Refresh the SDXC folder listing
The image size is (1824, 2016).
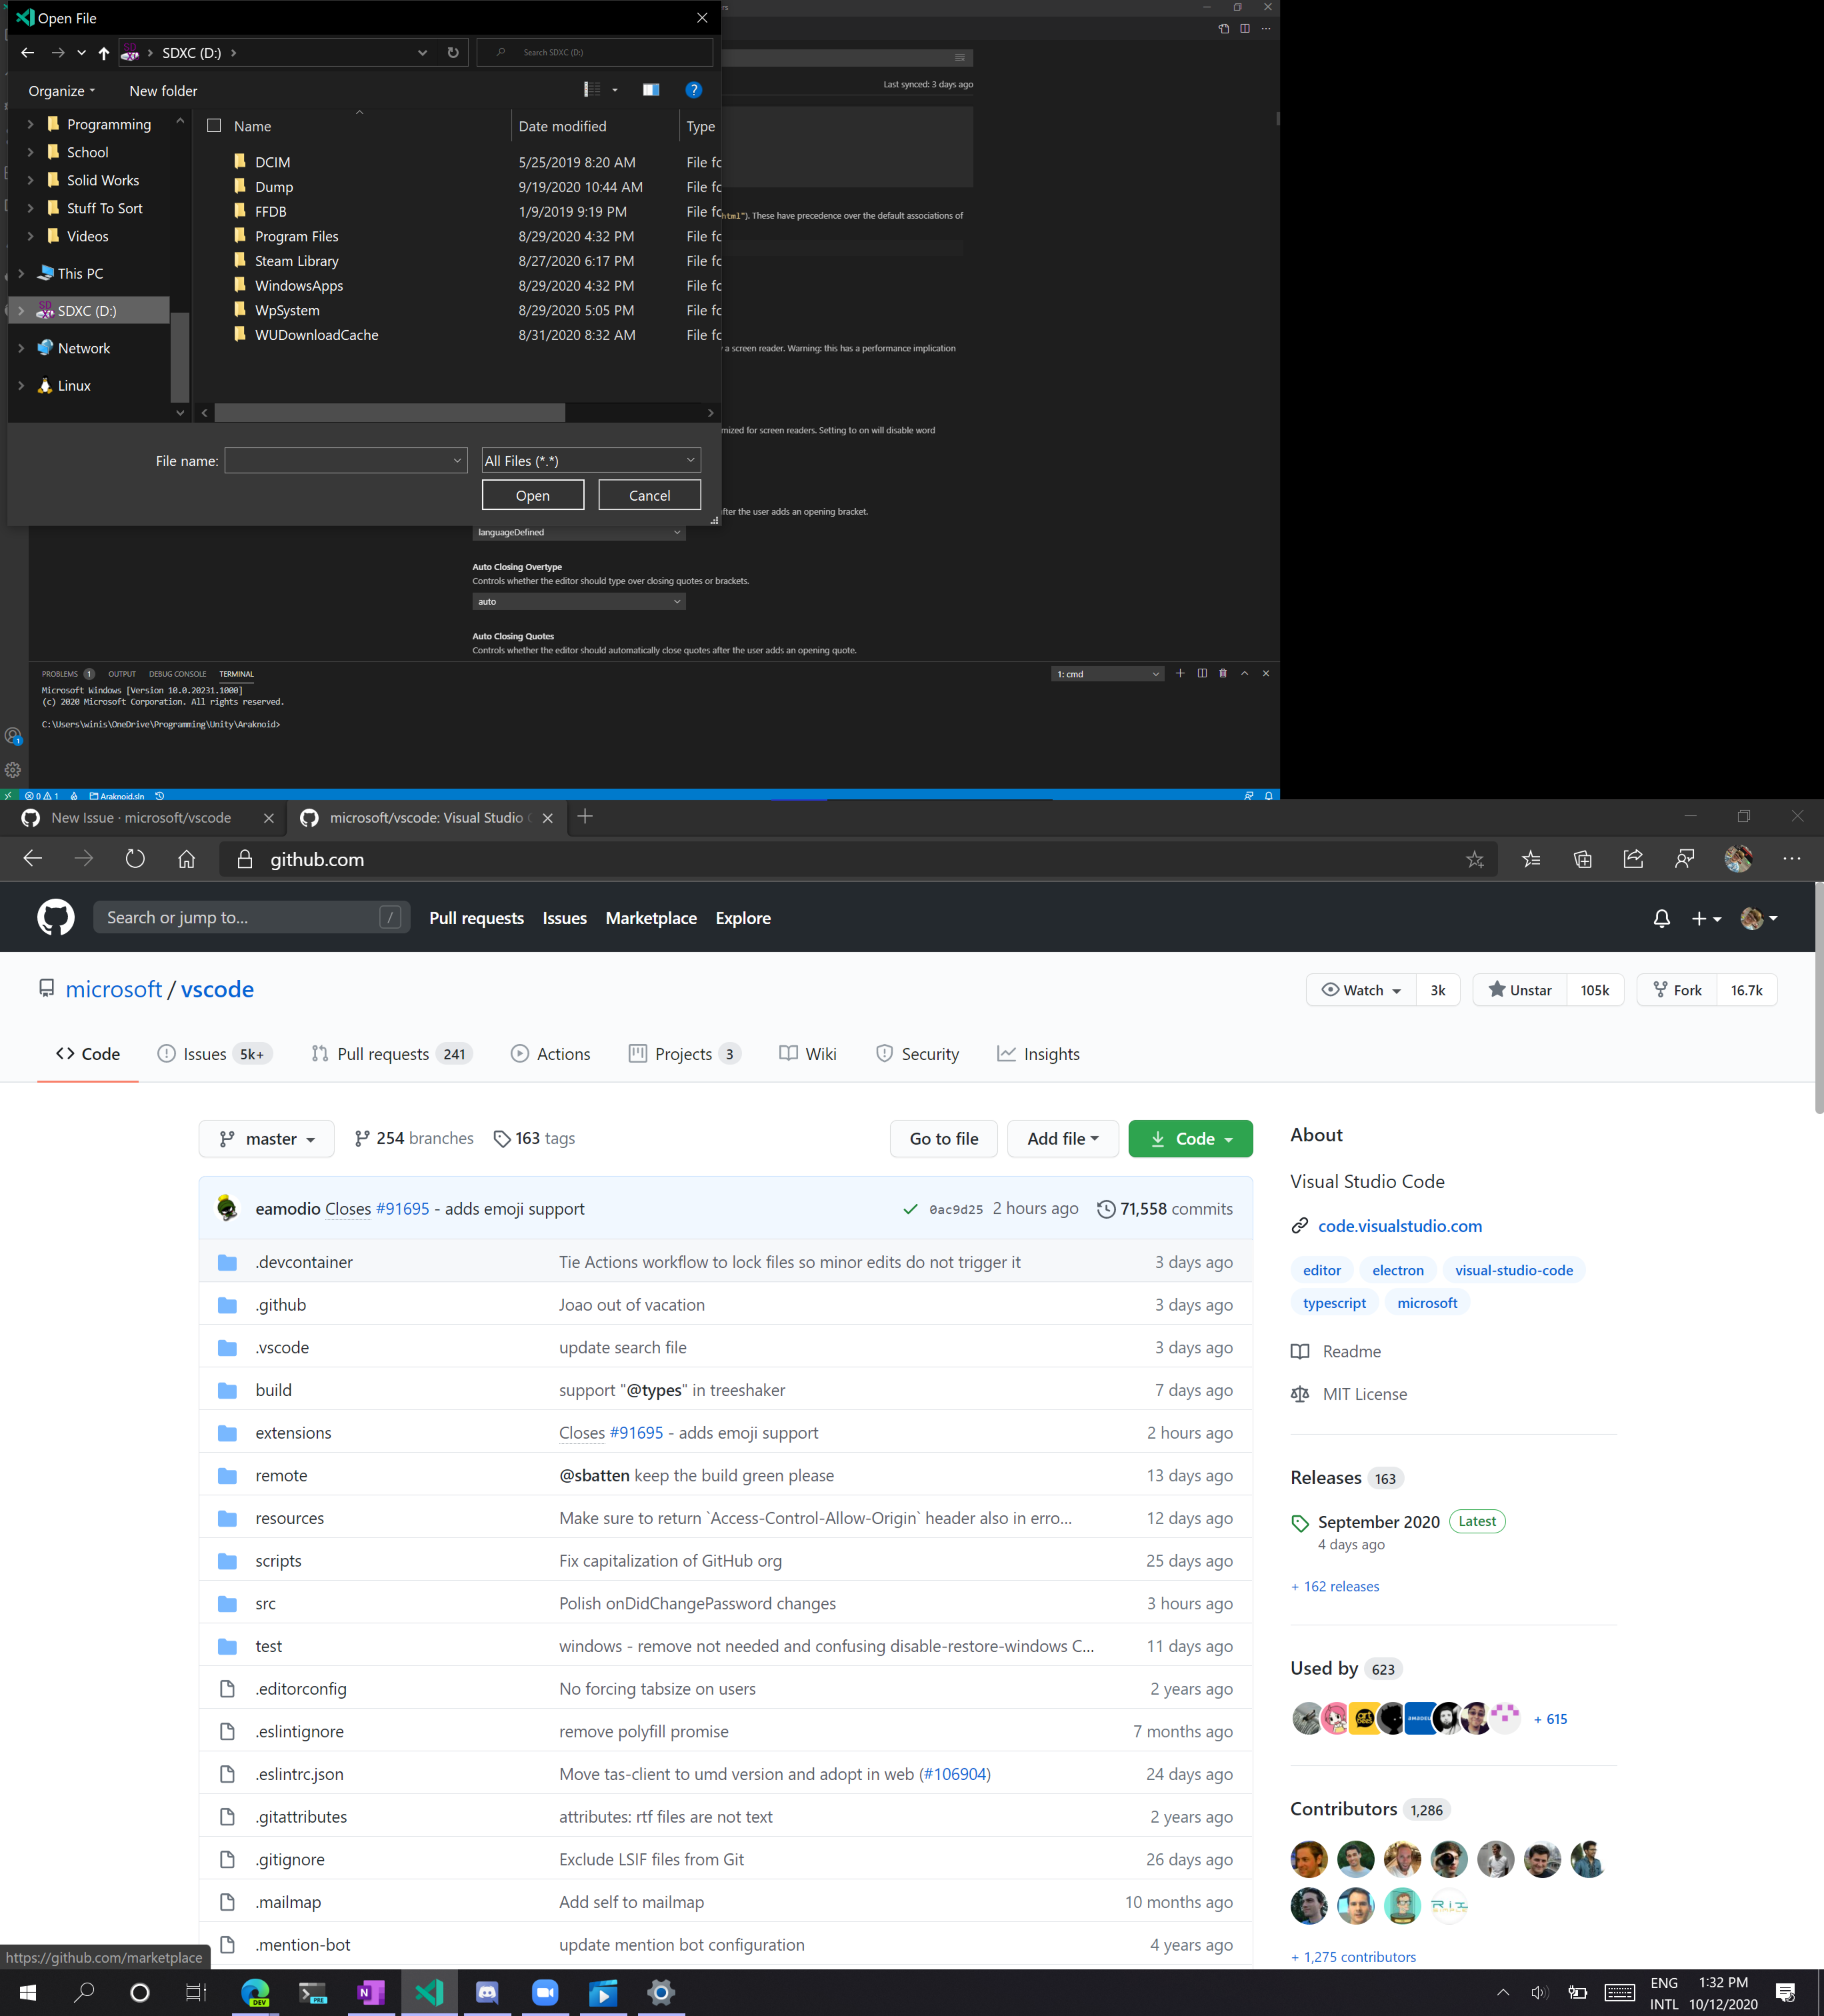tap(453, 53)
